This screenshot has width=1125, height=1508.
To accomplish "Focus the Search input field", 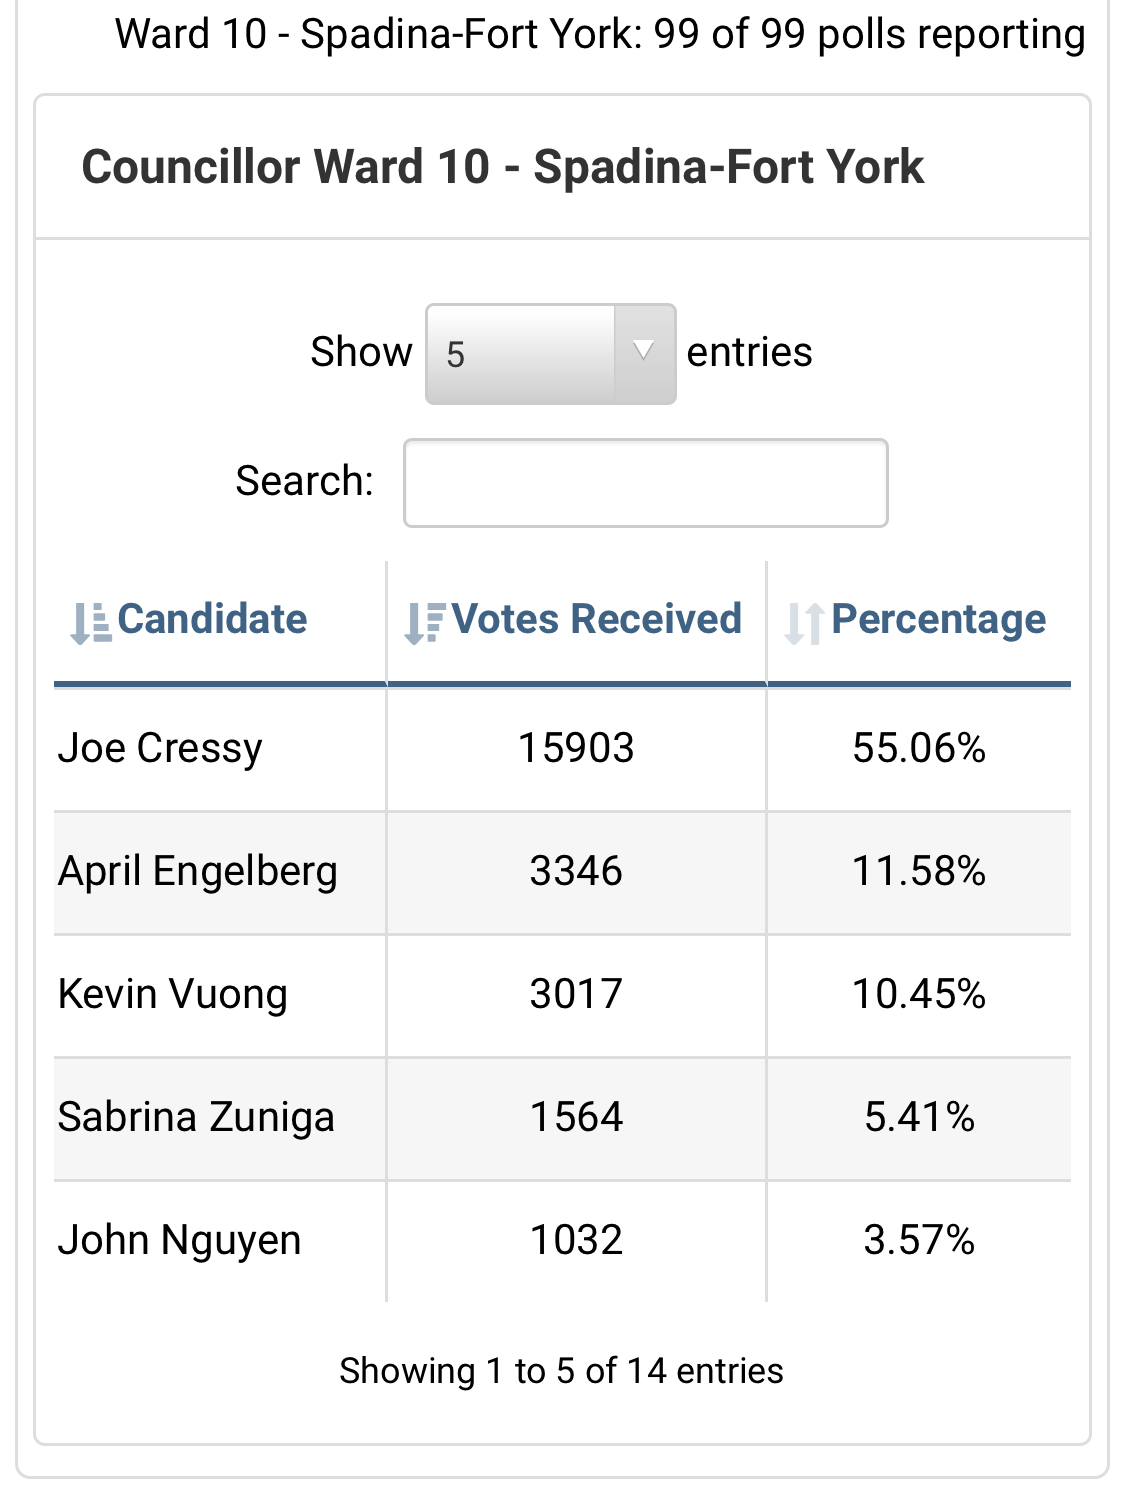I will pyautogui.click(x=645, y=483).
